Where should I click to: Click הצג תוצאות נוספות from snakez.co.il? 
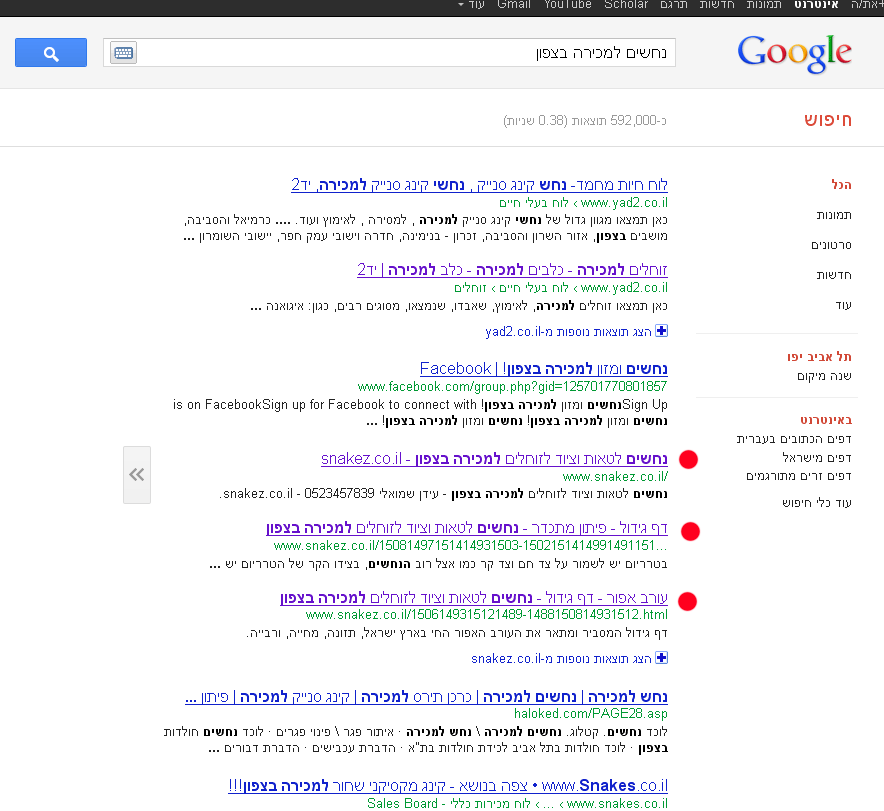(562, 658)
